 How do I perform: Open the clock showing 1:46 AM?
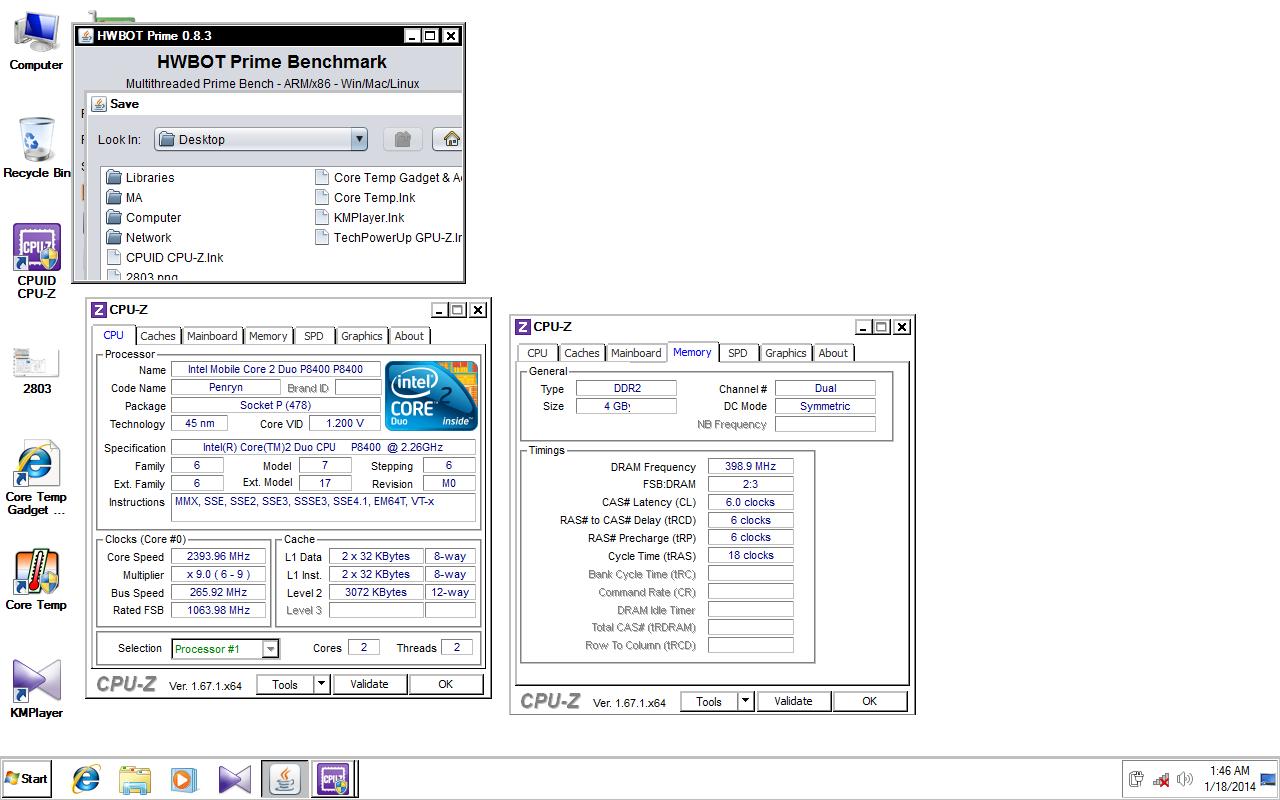1229,779
